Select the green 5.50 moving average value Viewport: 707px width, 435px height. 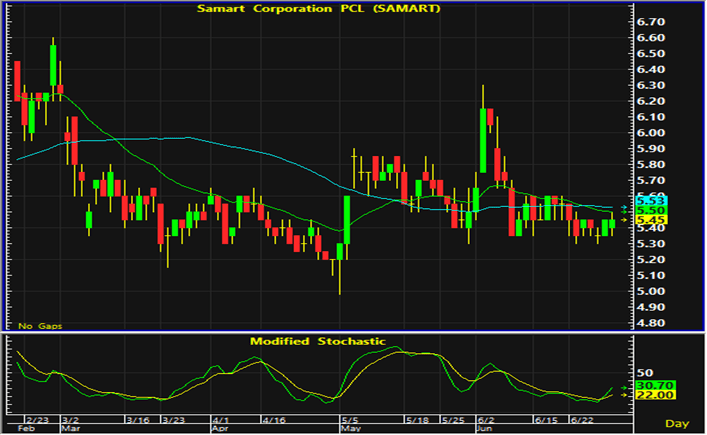[651, 211]
